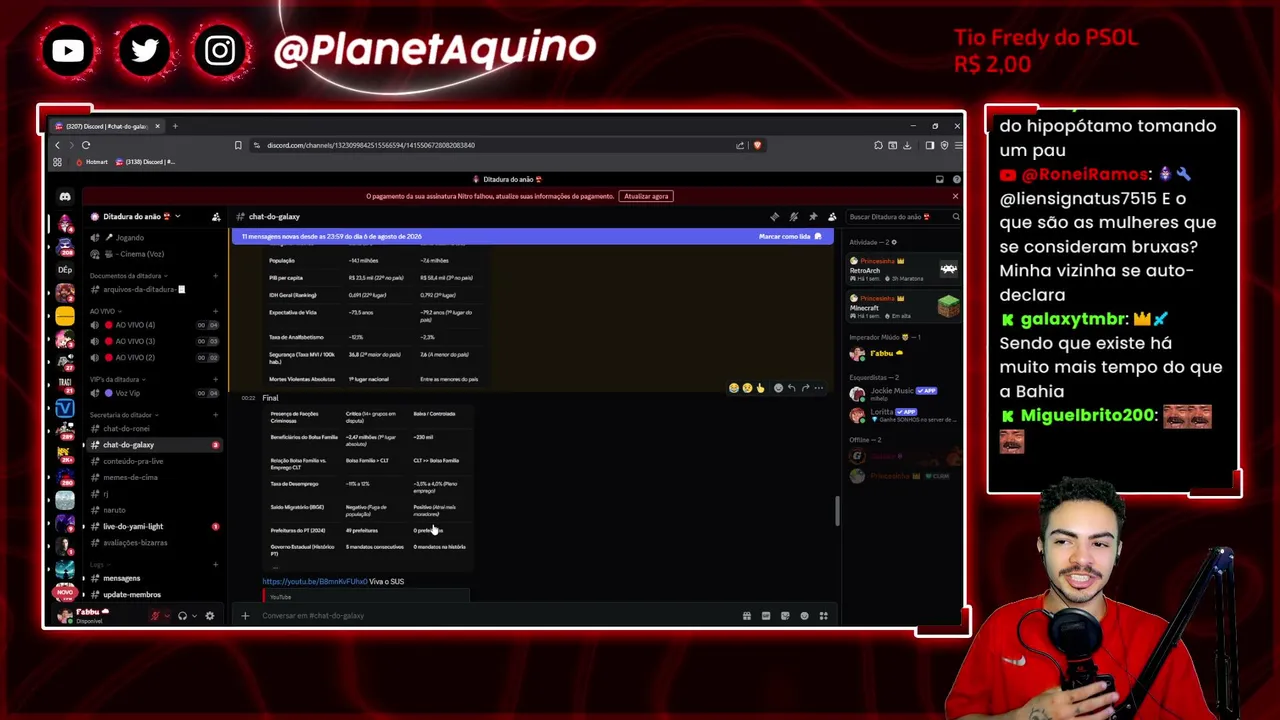Click the chat scrollbar thumb
1280x720 pixels.
[837, 510]
